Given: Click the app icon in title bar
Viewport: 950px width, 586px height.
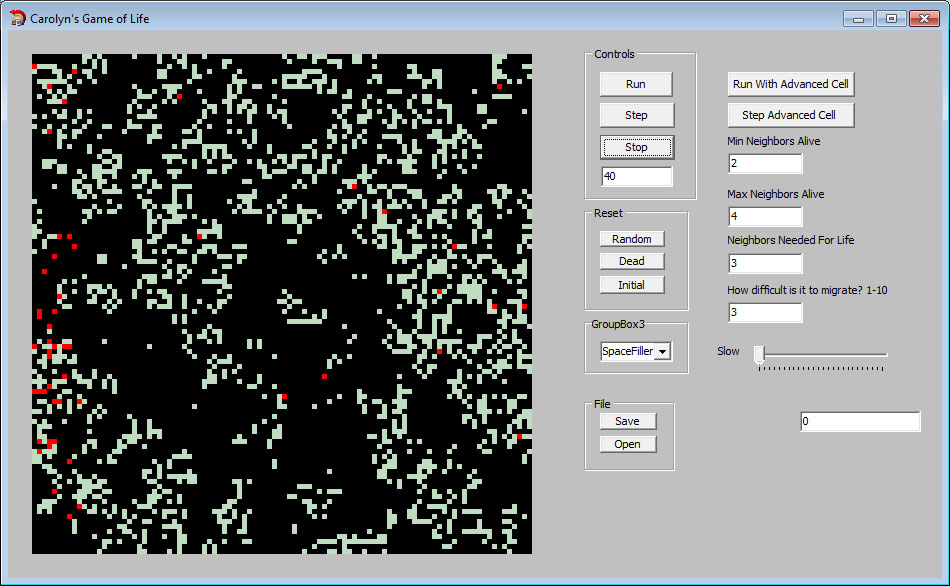Looking at the screenshot, I should 18,18.
